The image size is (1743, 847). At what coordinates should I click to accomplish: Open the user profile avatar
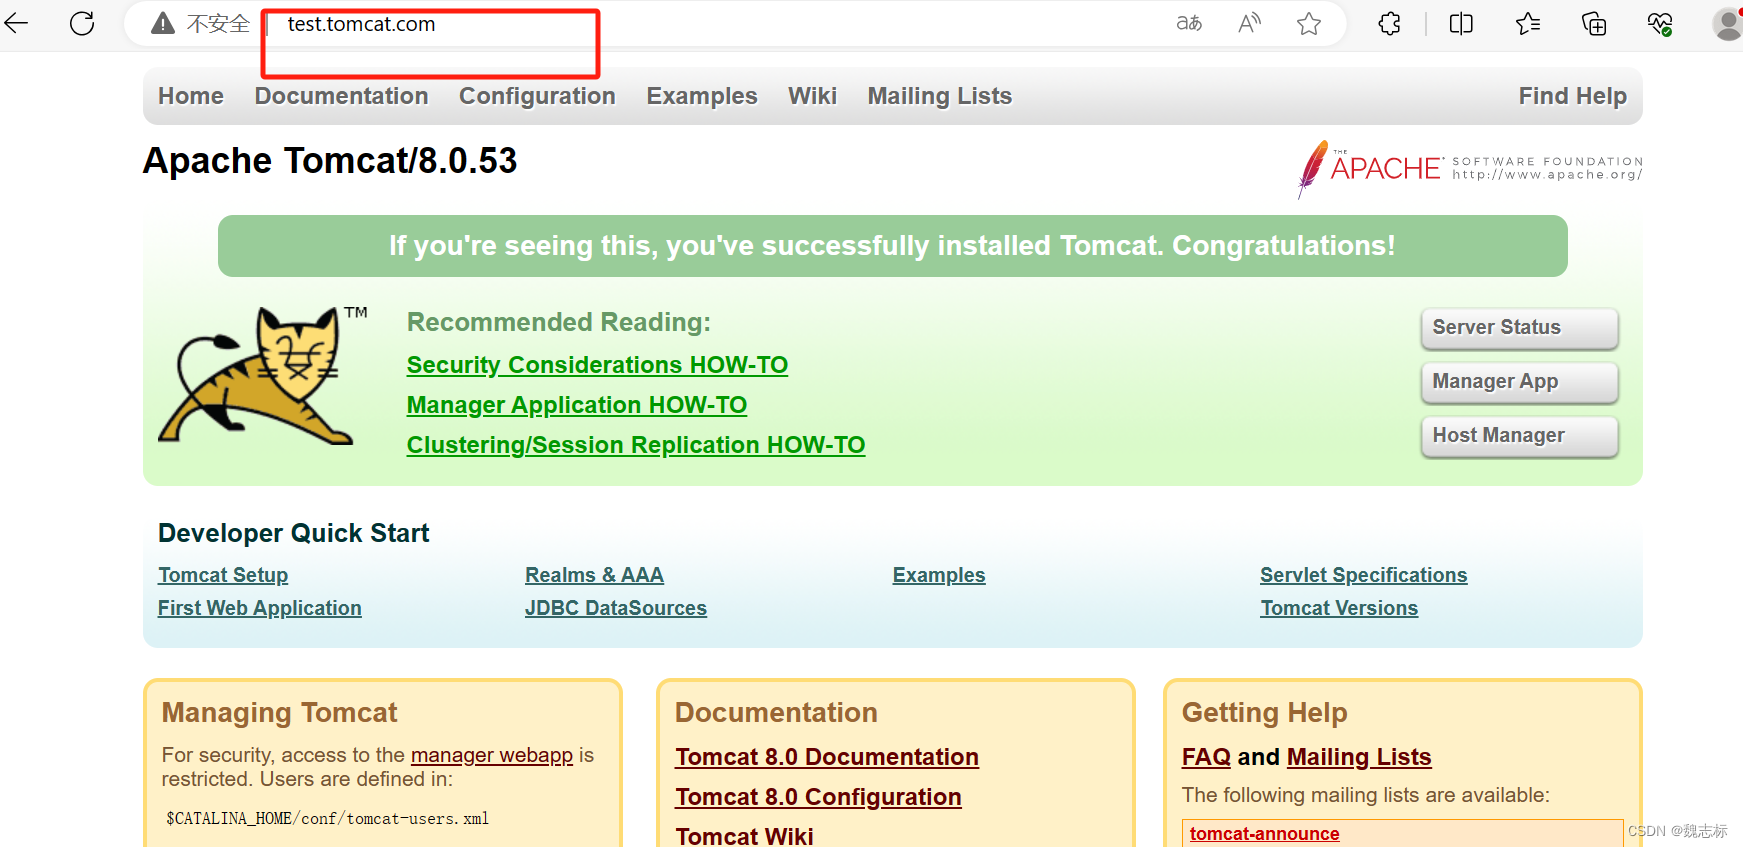[1728, 23]
